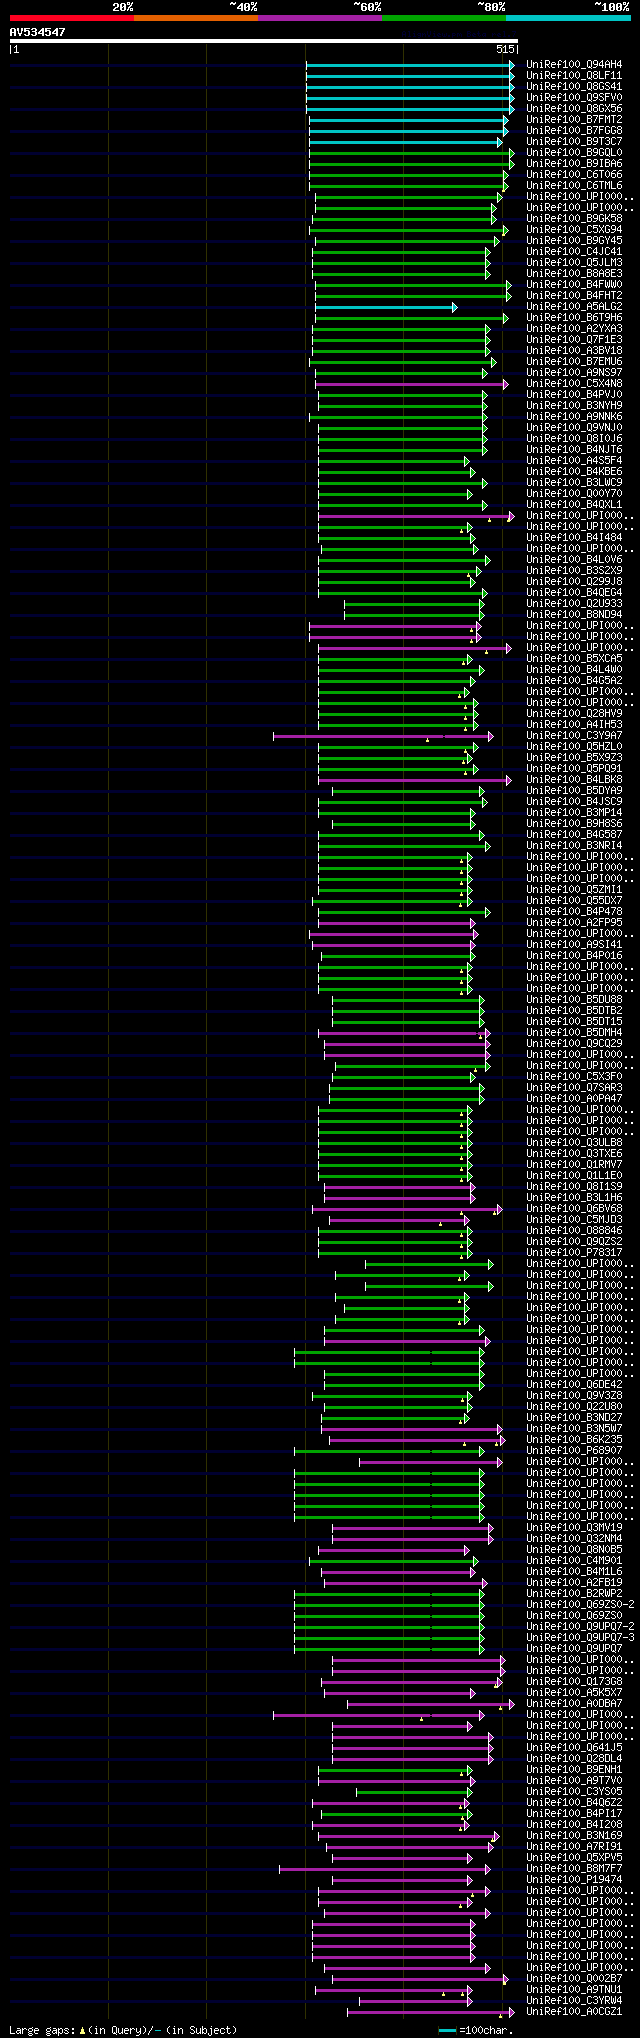640x2038 pixels.
Task: Click label UniRef100_B4FWW0
Action: [x=574, y=285]
